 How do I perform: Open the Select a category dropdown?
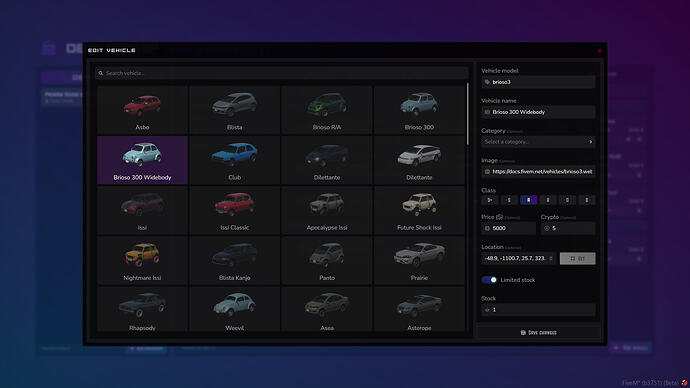click(538, 142)
